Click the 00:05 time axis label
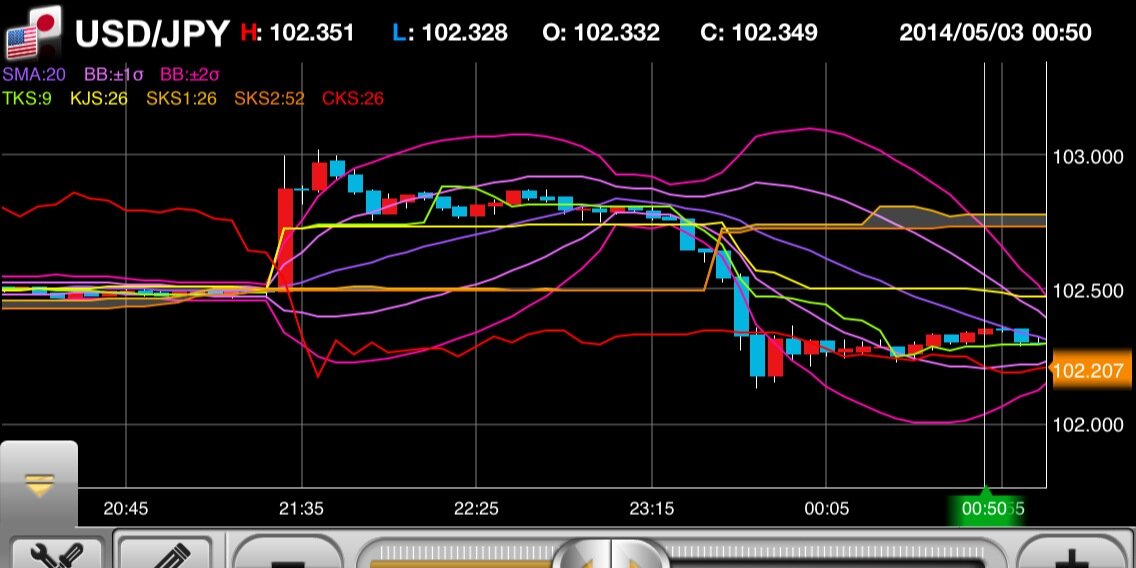 coord(826,509)
